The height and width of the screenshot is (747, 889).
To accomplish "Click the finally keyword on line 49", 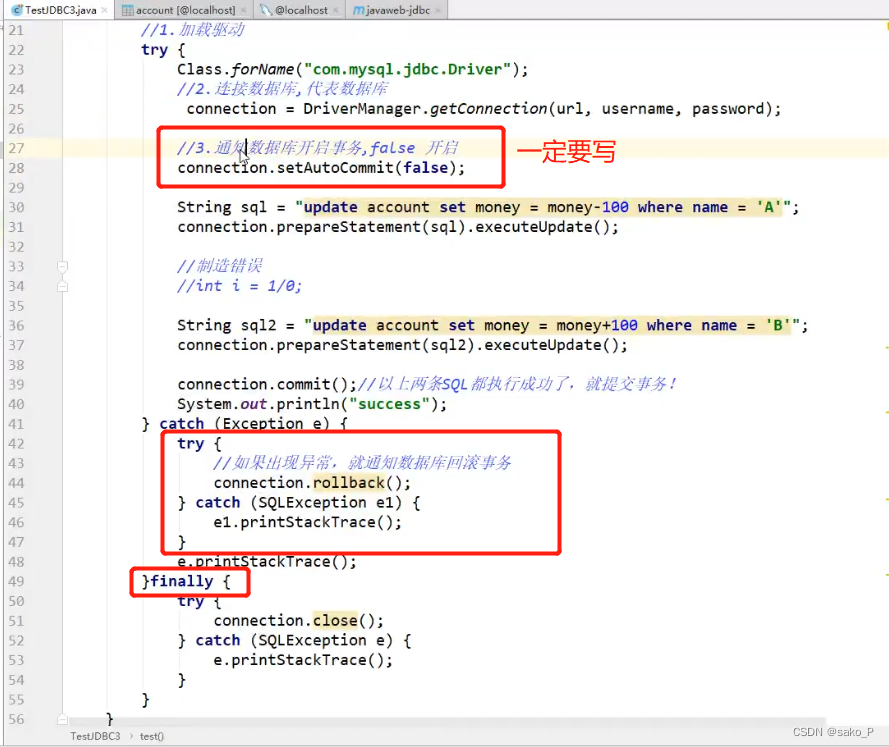I will (x=182, y=582).
